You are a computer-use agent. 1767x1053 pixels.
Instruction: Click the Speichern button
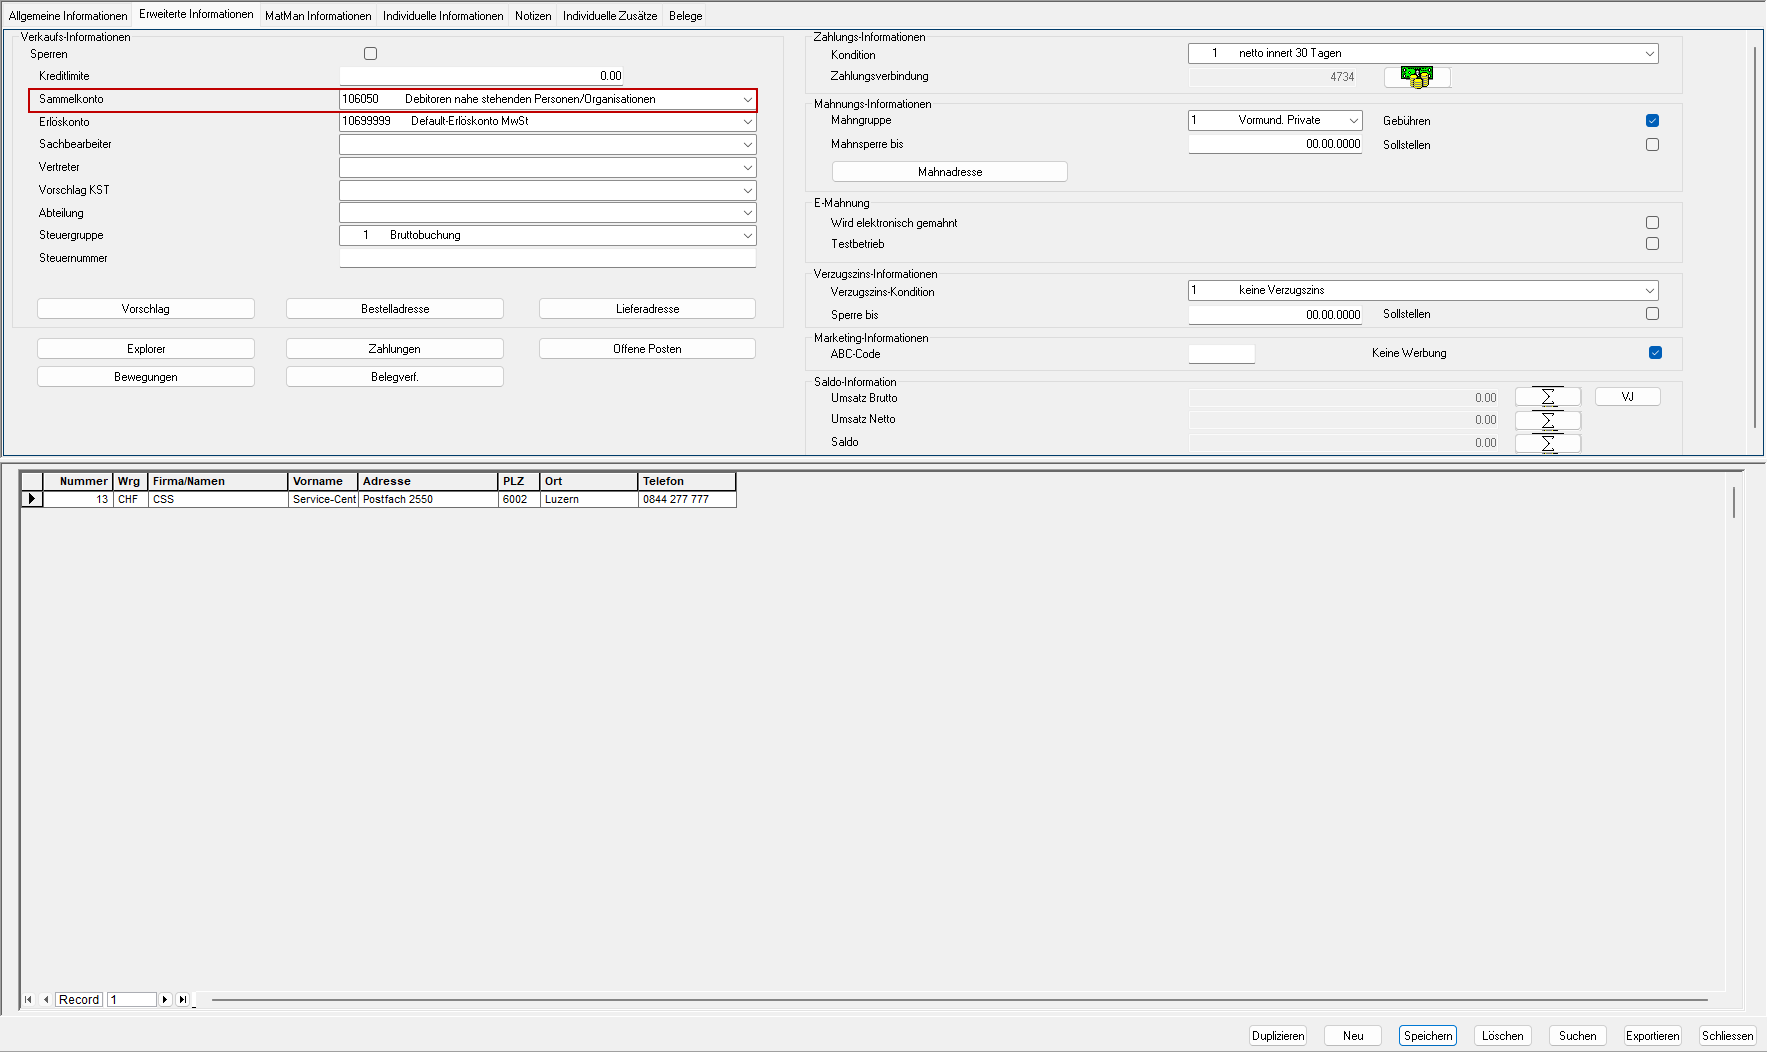click(x=1427, y=1036)
